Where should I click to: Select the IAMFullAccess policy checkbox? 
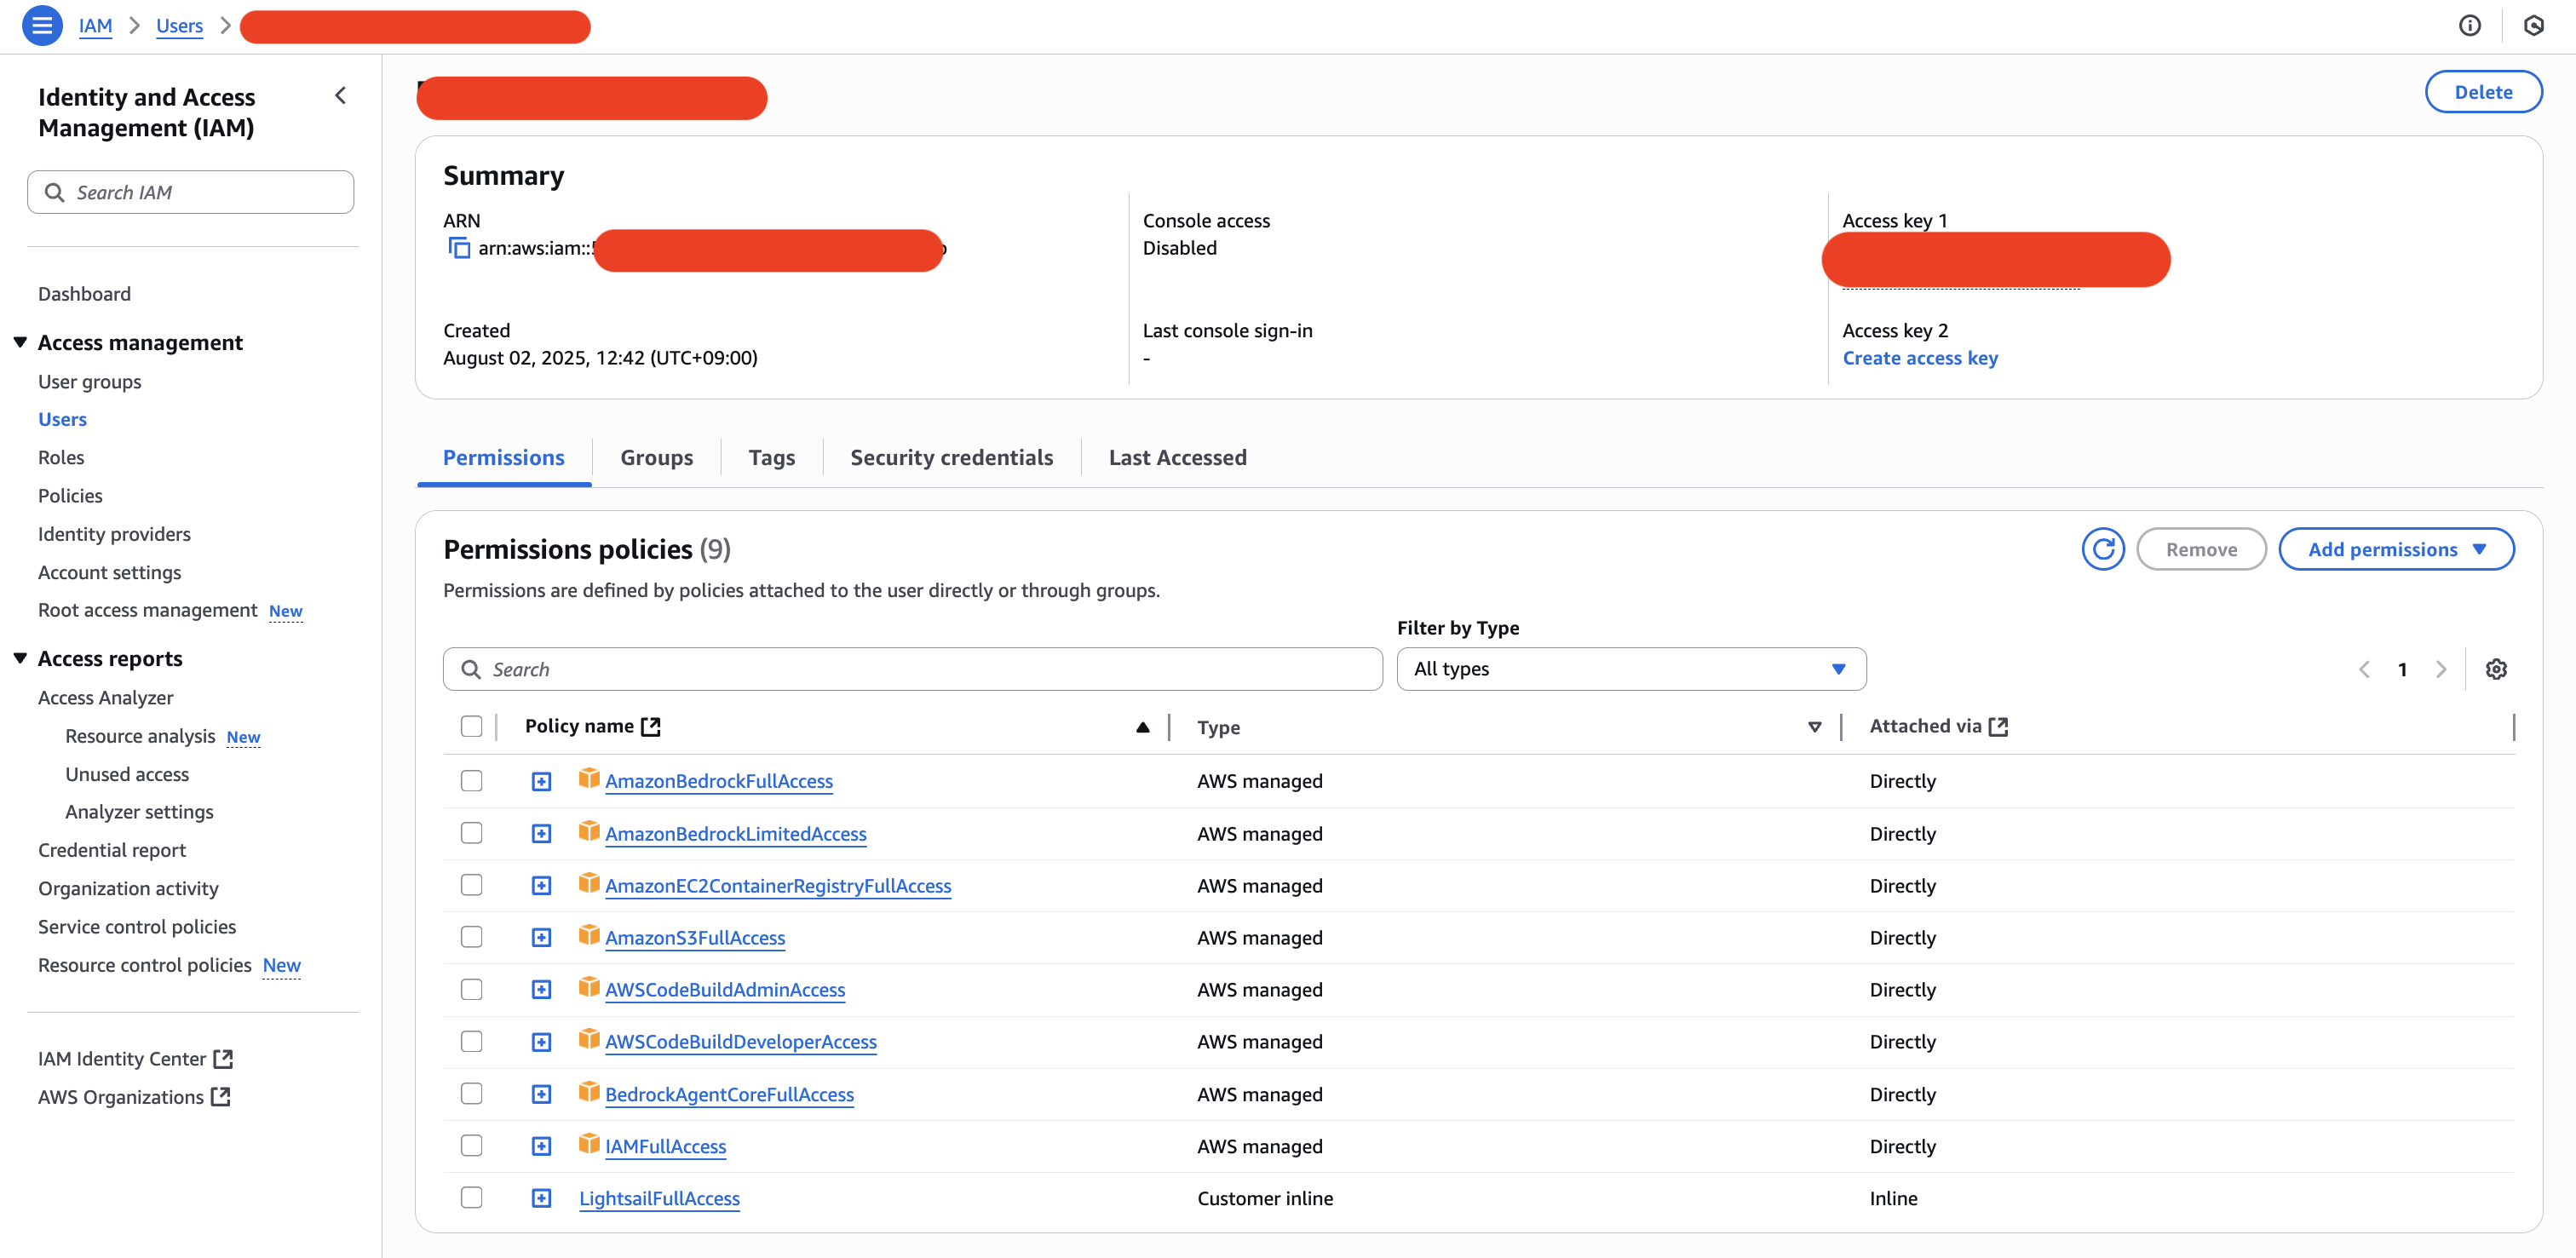[471, 1145]
